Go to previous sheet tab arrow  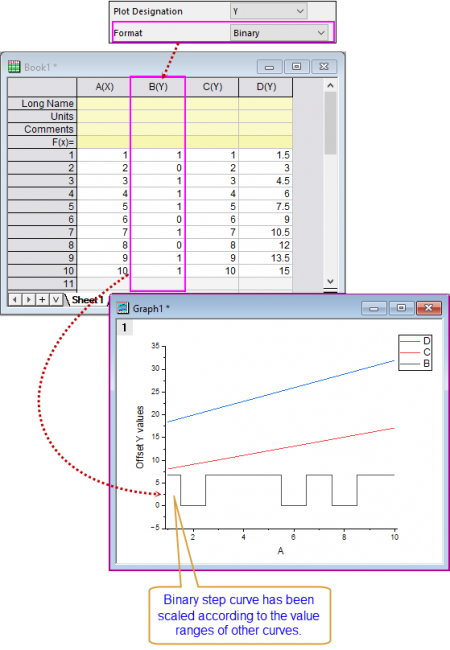click(15, 299)
